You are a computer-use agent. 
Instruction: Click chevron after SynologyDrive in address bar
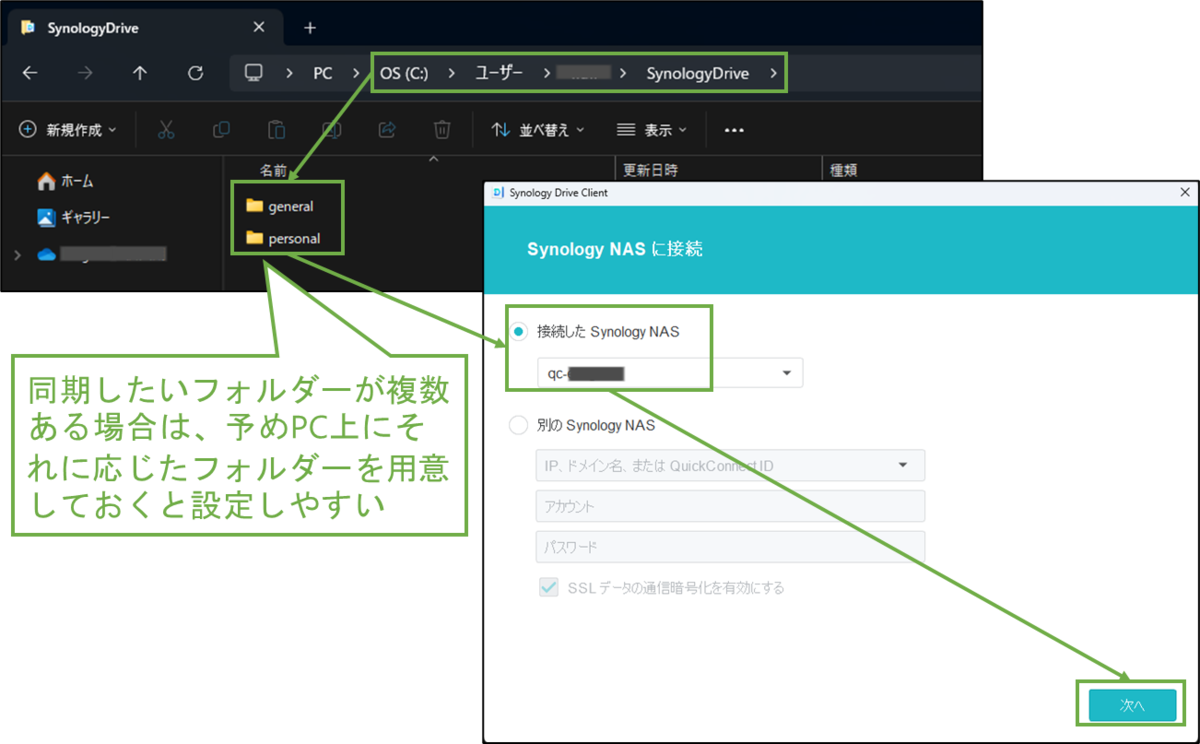point(772,73)
